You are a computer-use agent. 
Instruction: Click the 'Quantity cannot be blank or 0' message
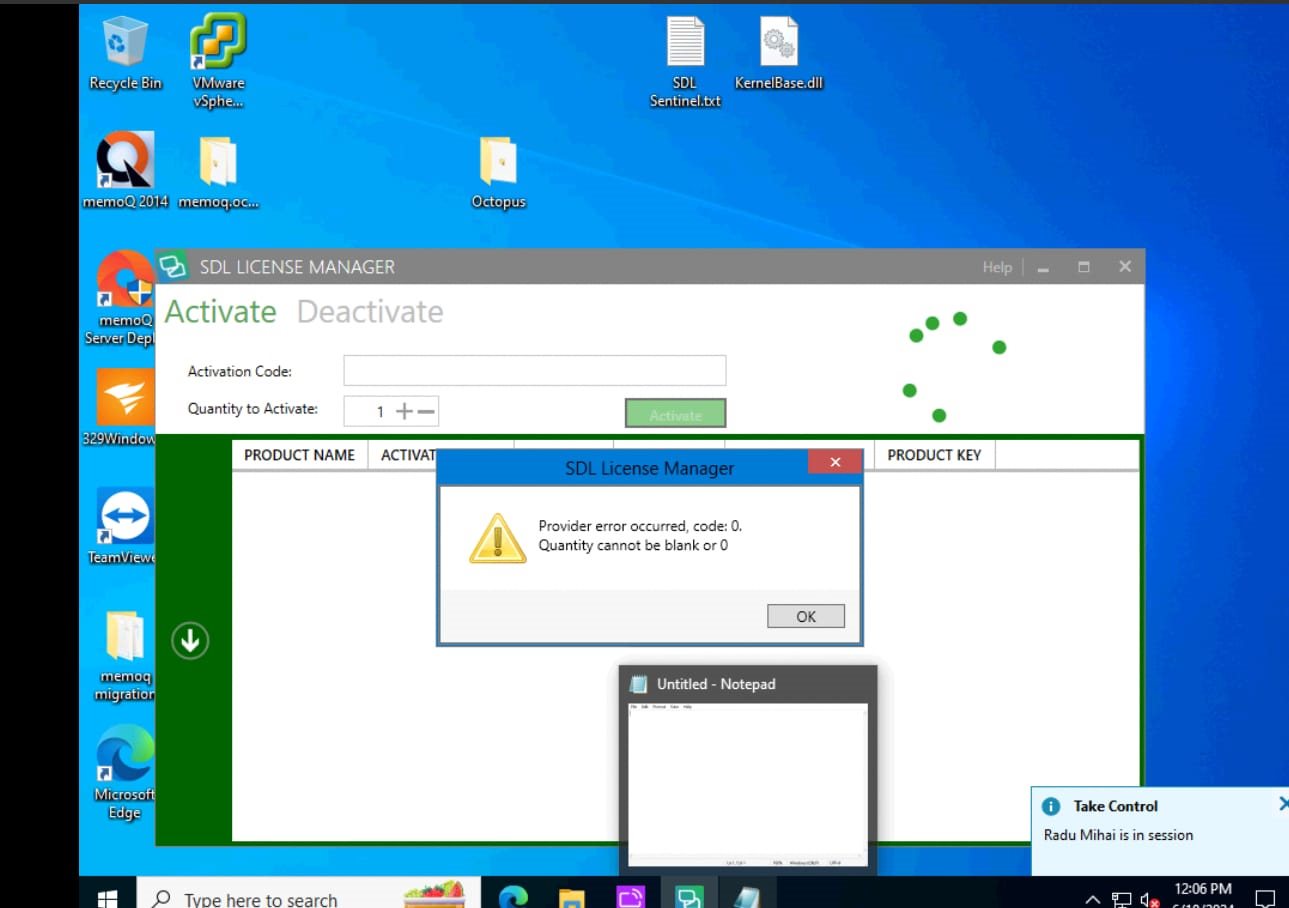pyautogui.click(x=633, y=546)
